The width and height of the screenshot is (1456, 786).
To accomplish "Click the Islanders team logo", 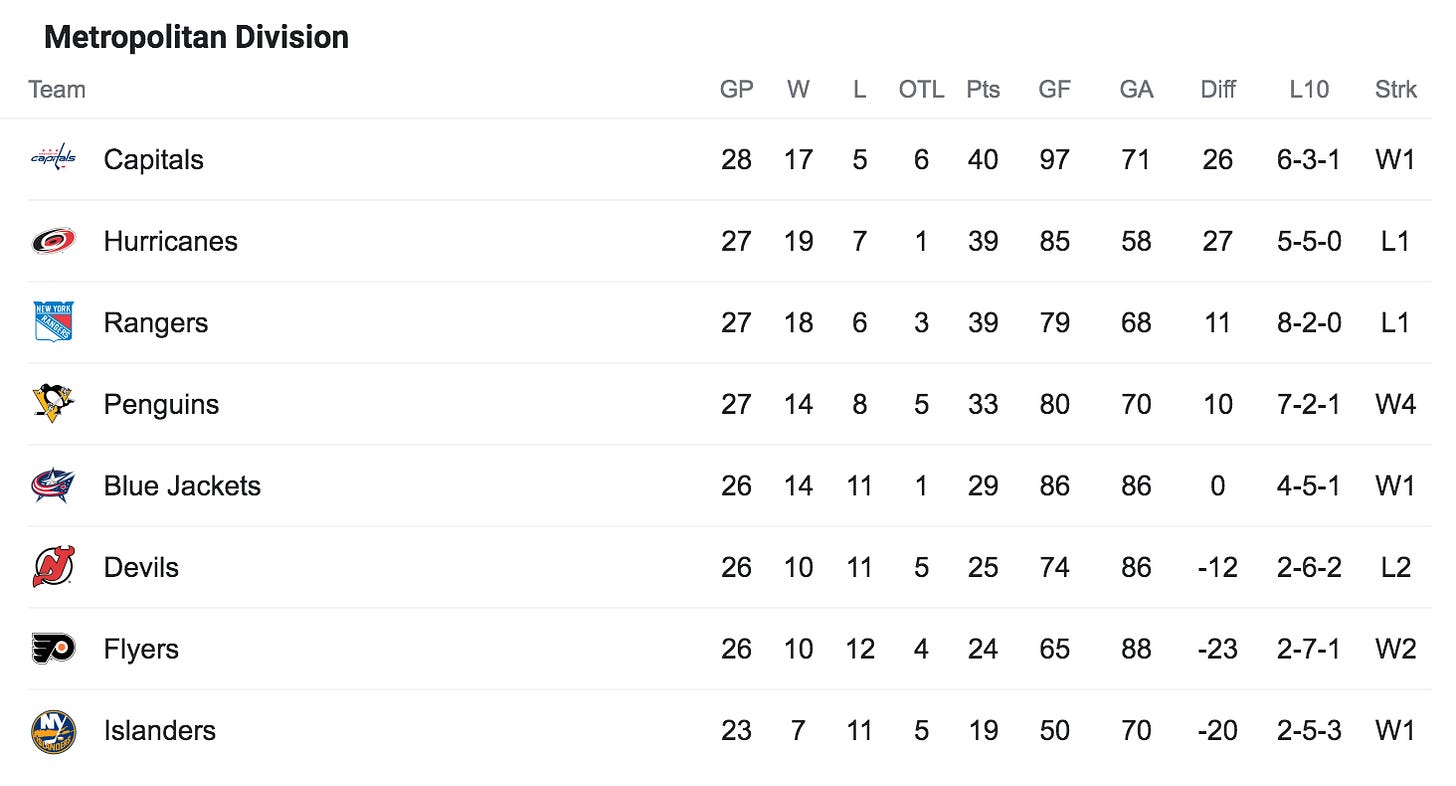I will tap(53, 731).
